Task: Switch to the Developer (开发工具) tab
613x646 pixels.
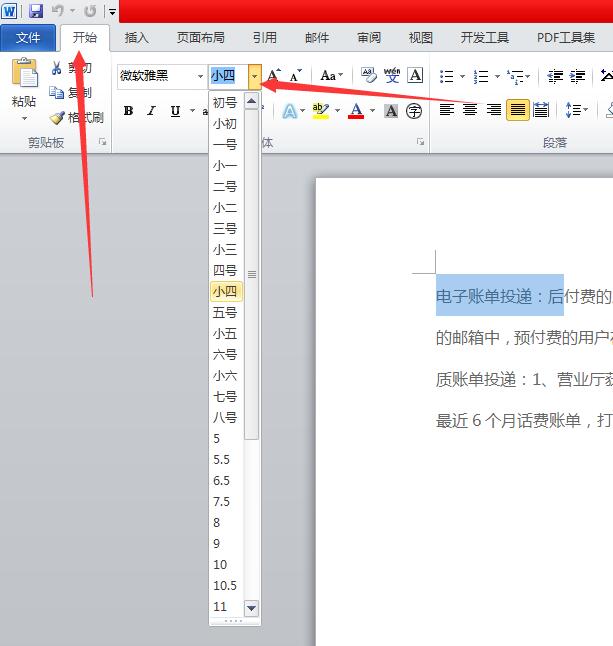Action: pos(484,38)
